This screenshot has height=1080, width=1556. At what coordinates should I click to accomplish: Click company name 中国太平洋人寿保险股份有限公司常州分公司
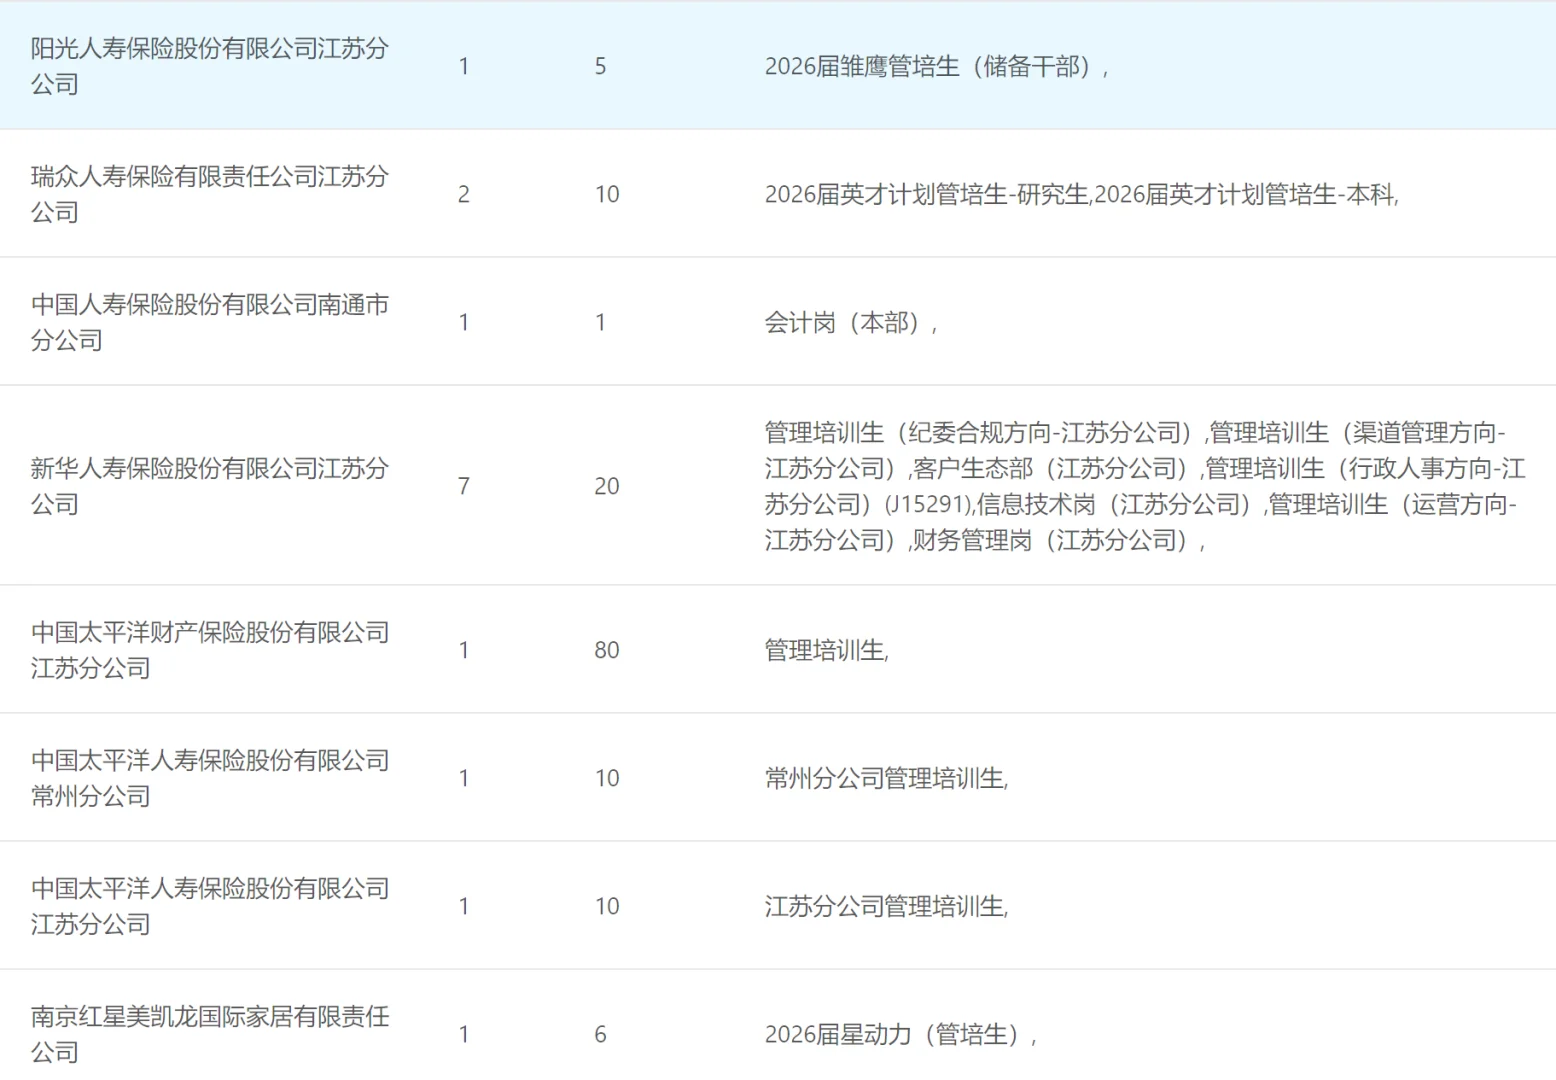tap(209, 778)
